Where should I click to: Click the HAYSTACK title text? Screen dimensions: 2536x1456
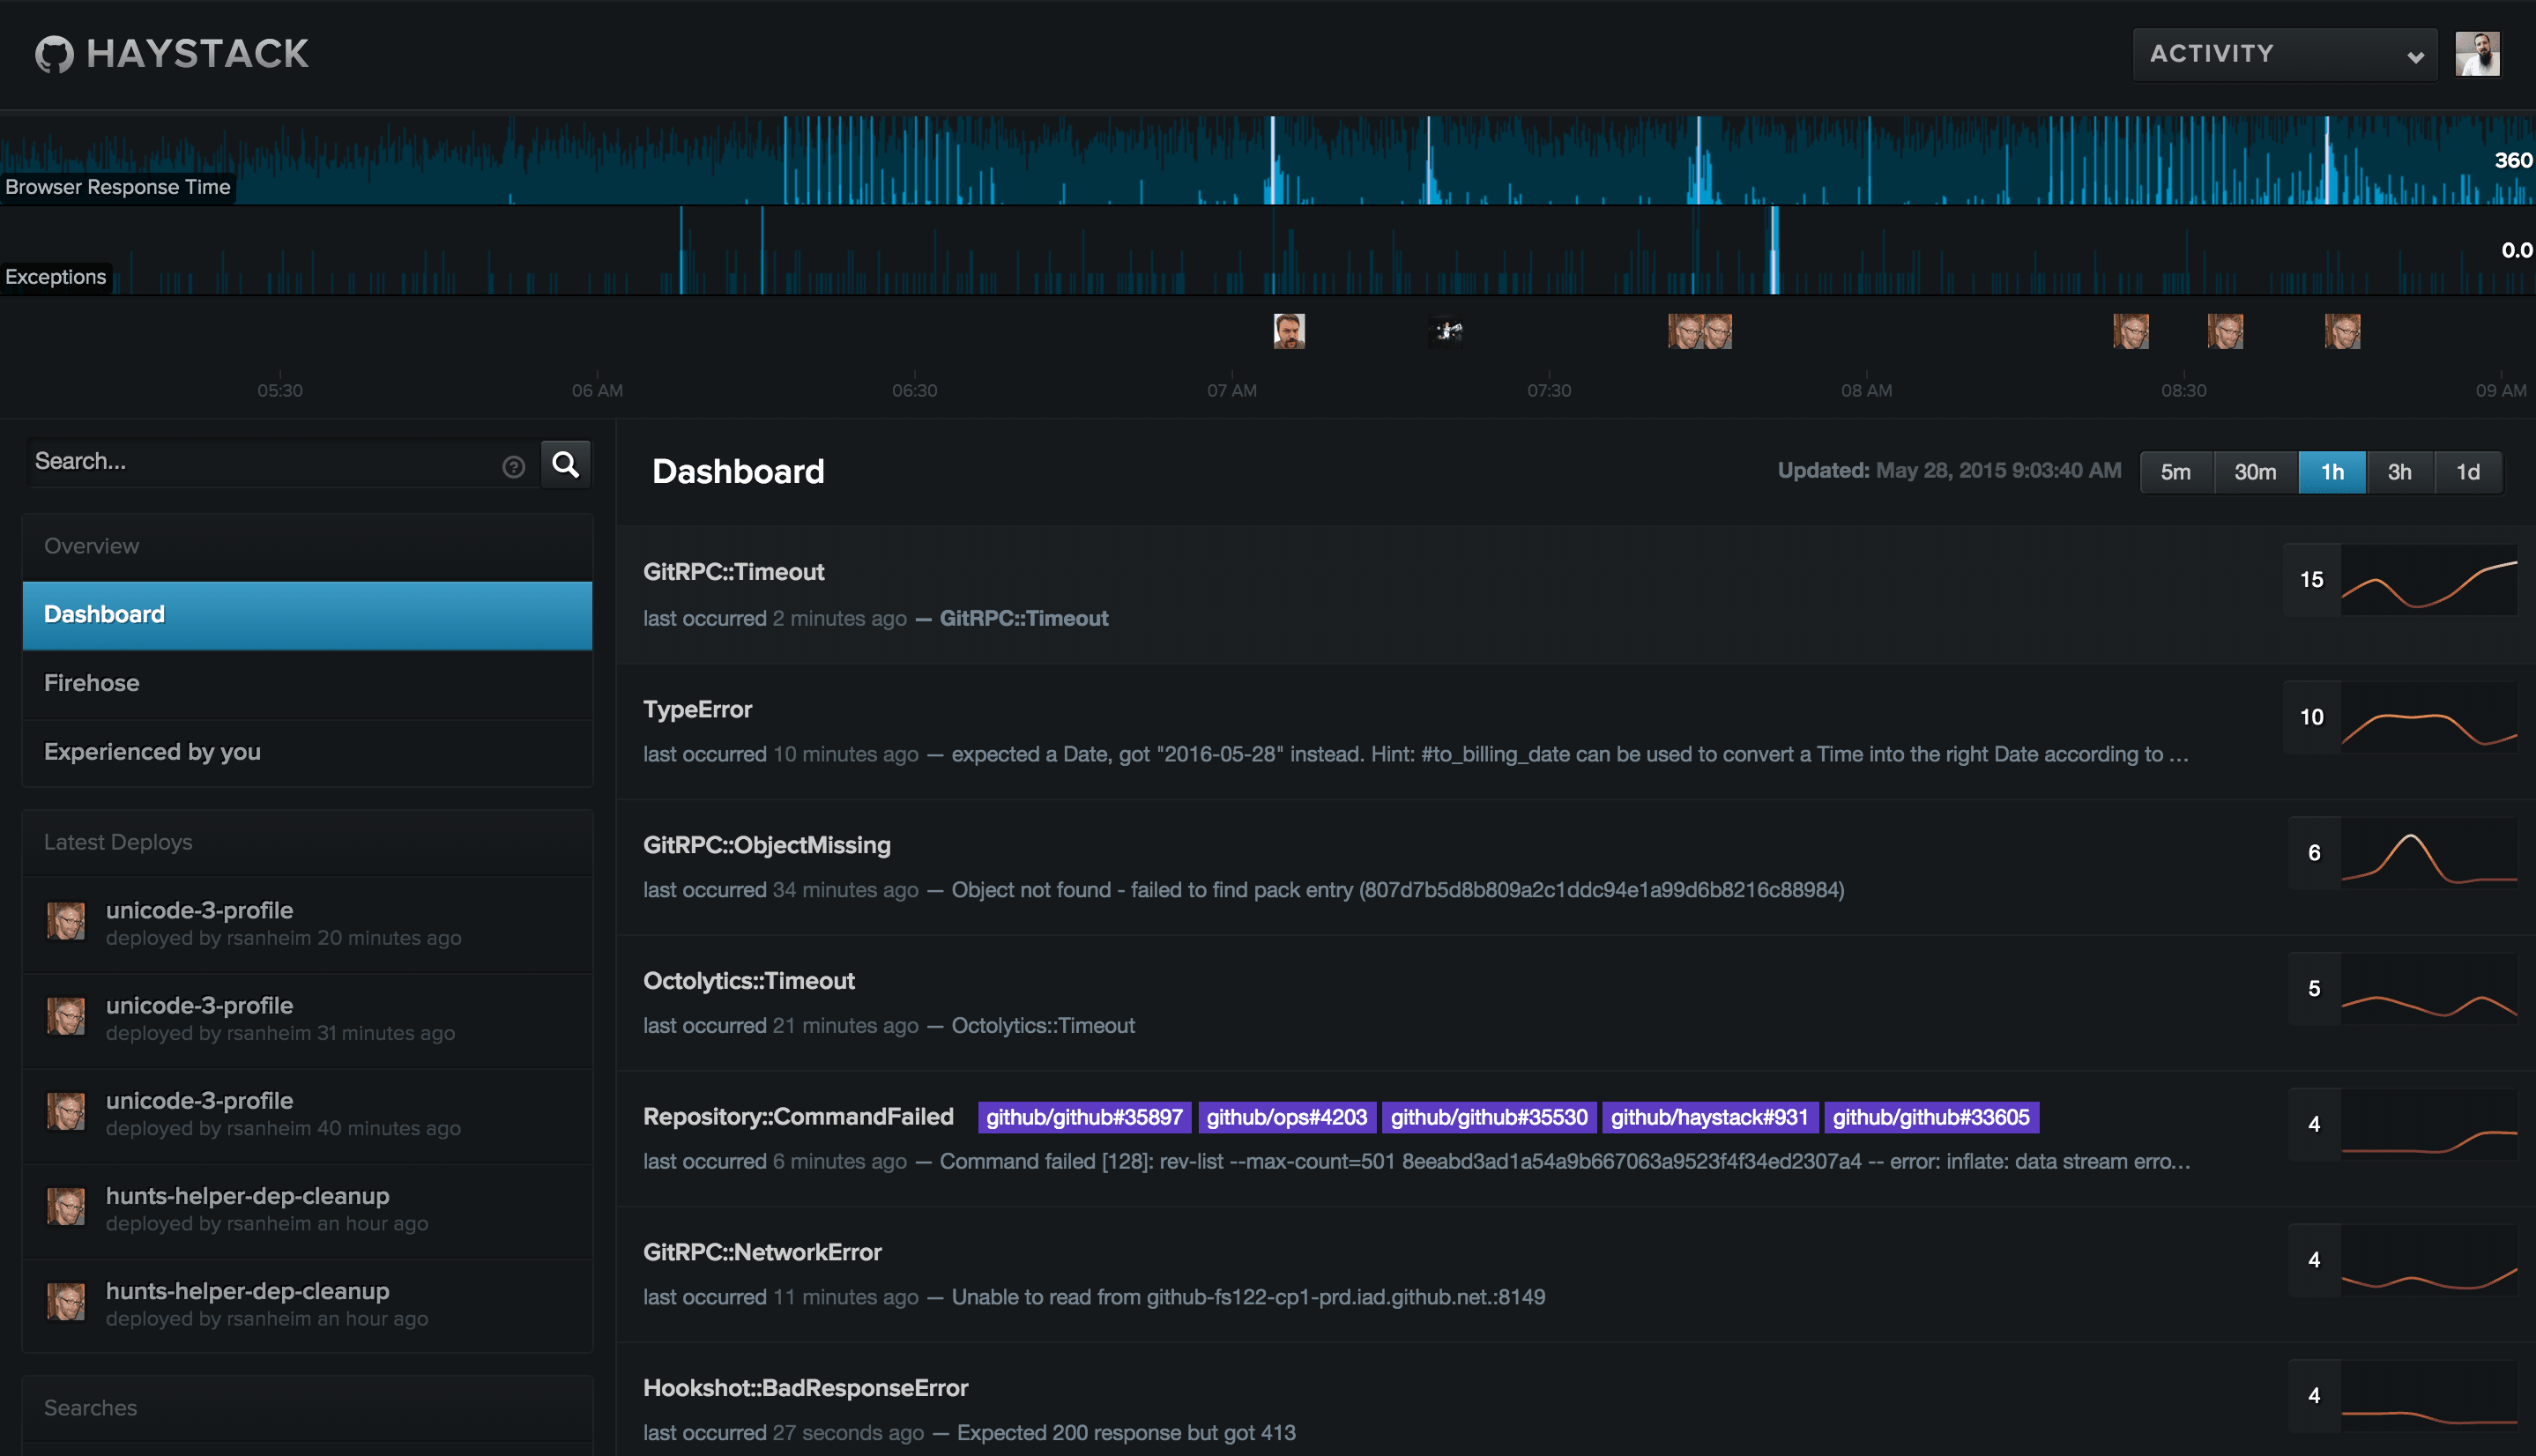click(x=197, y=54)
